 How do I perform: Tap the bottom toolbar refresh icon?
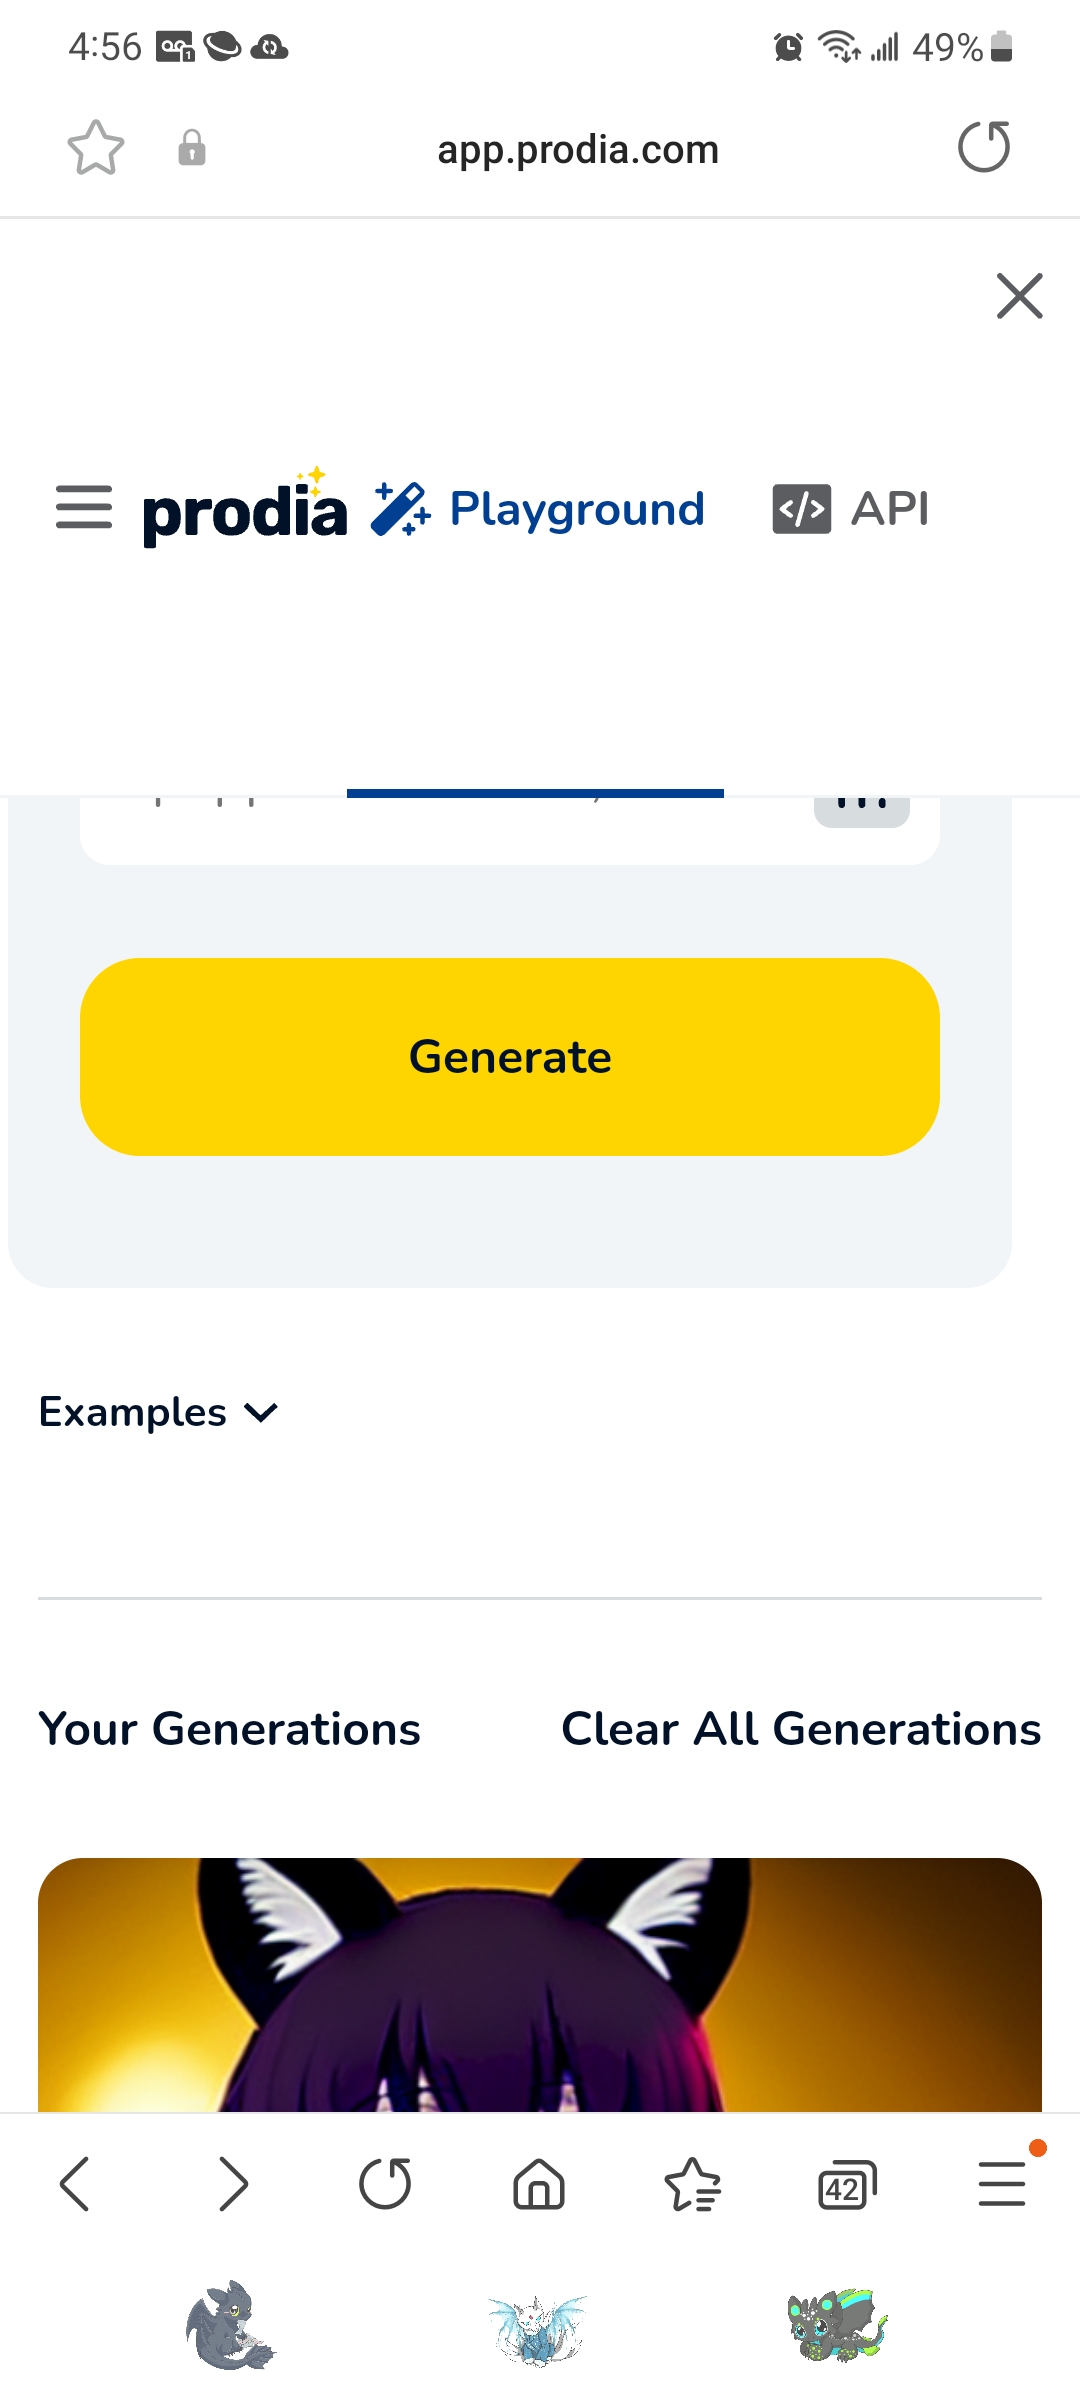(x=385, y=2184)
